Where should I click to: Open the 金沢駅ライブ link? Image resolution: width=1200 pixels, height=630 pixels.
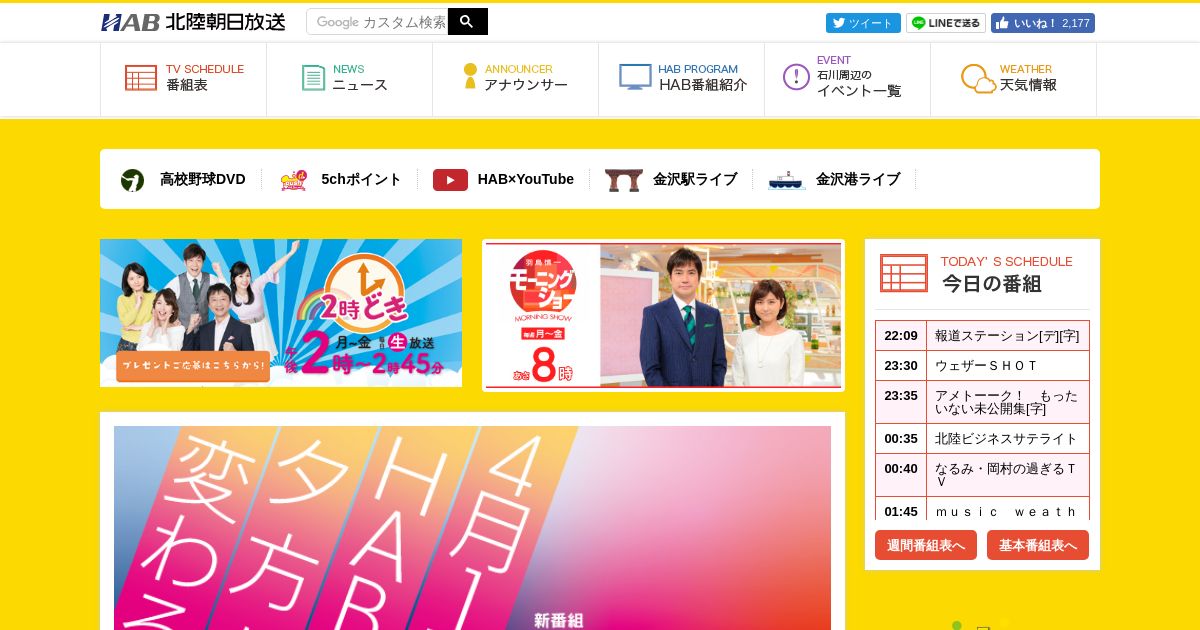695,180
